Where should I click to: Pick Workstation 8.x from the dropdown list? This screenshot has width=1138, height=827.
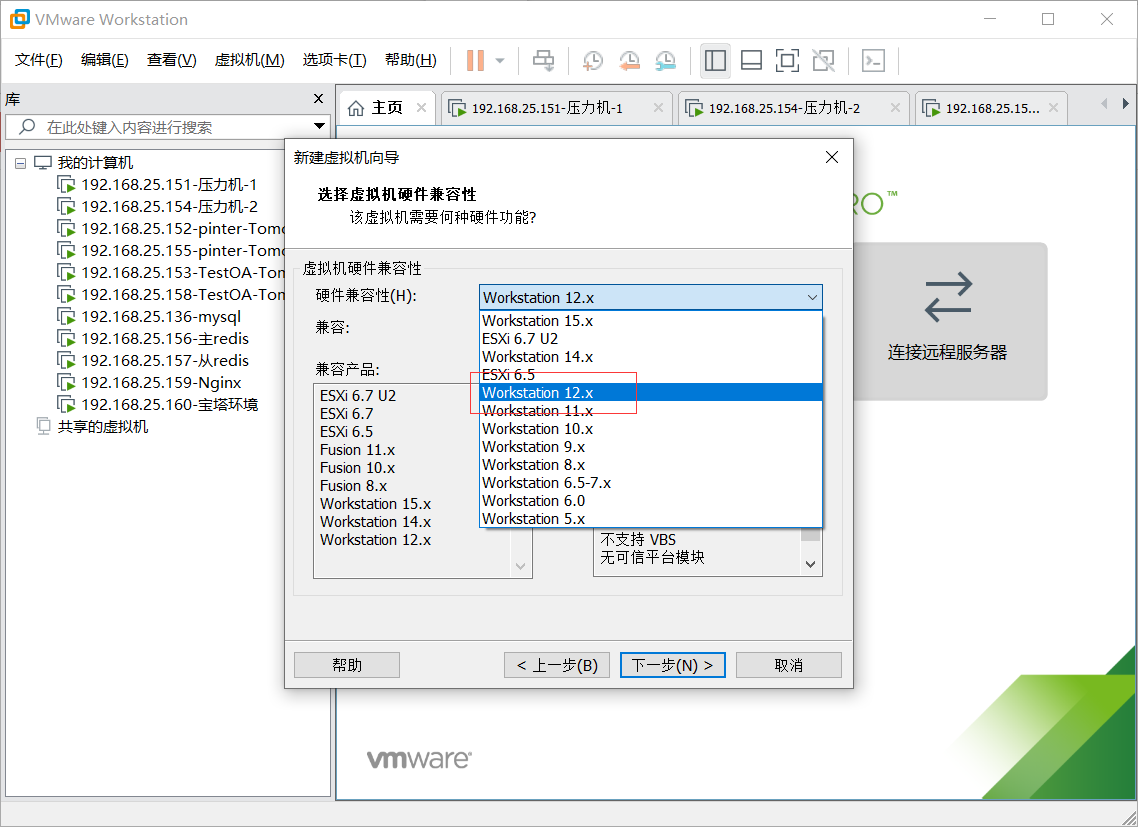pos(651,465)
